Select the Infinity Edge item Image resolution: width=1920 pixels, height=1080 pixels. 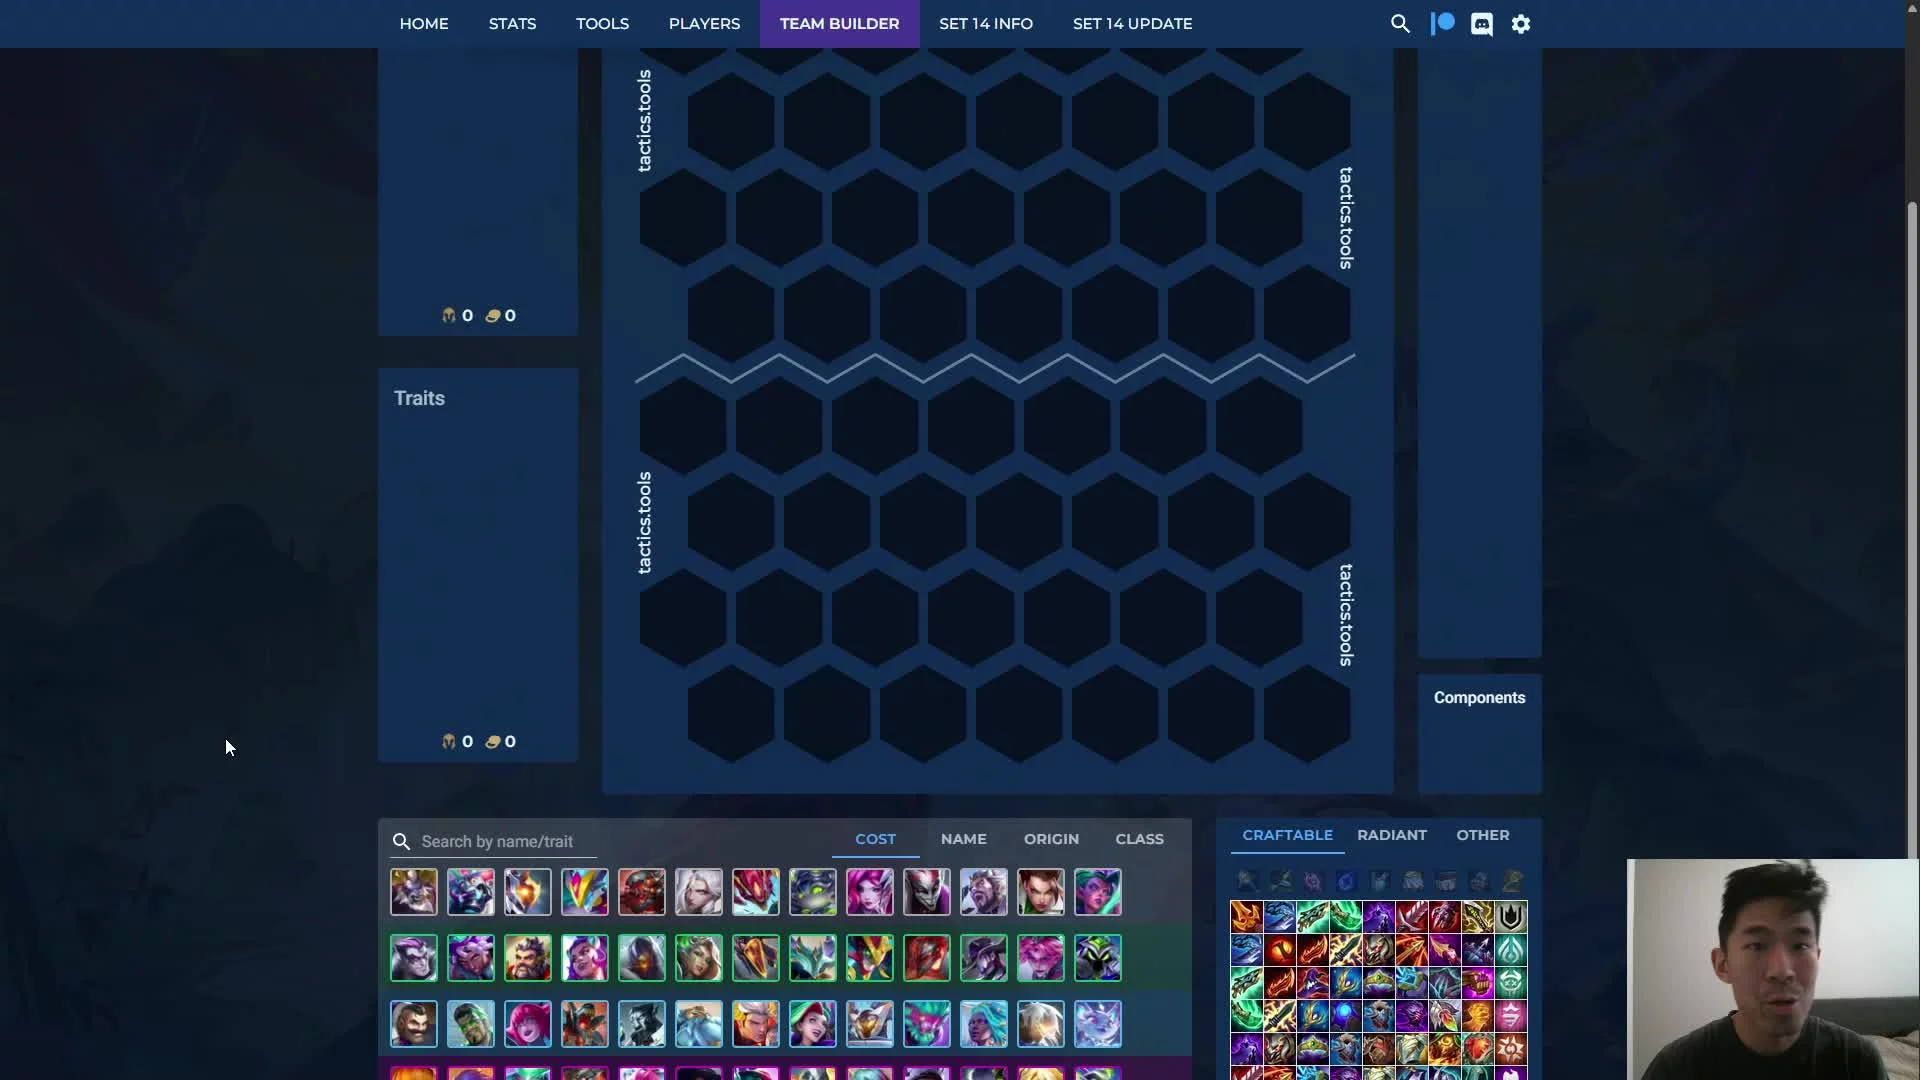click(x=1477, y=916)
